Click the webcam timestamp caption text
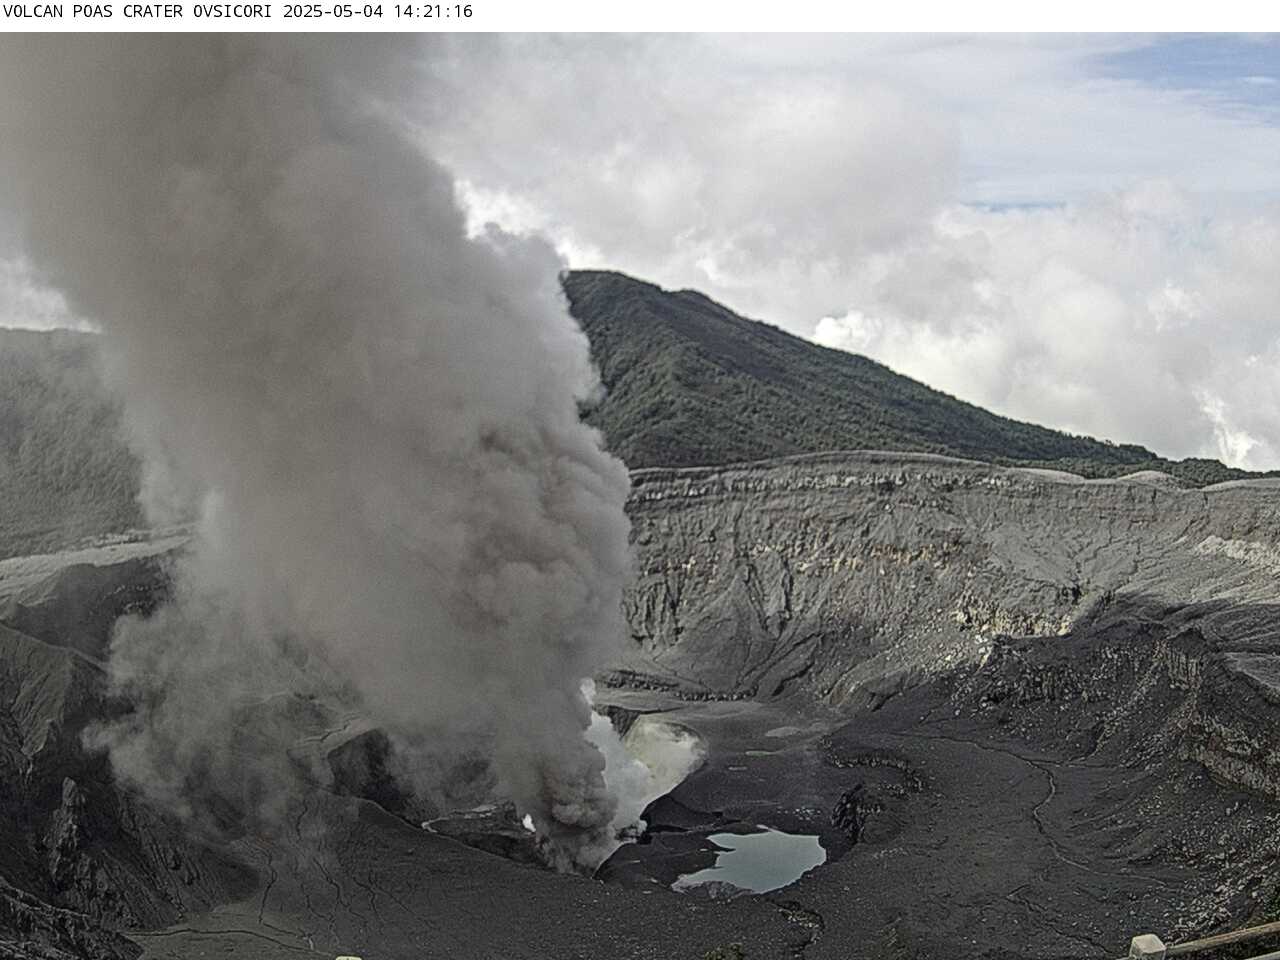The image size is (1280, 960). click(238, 12)
